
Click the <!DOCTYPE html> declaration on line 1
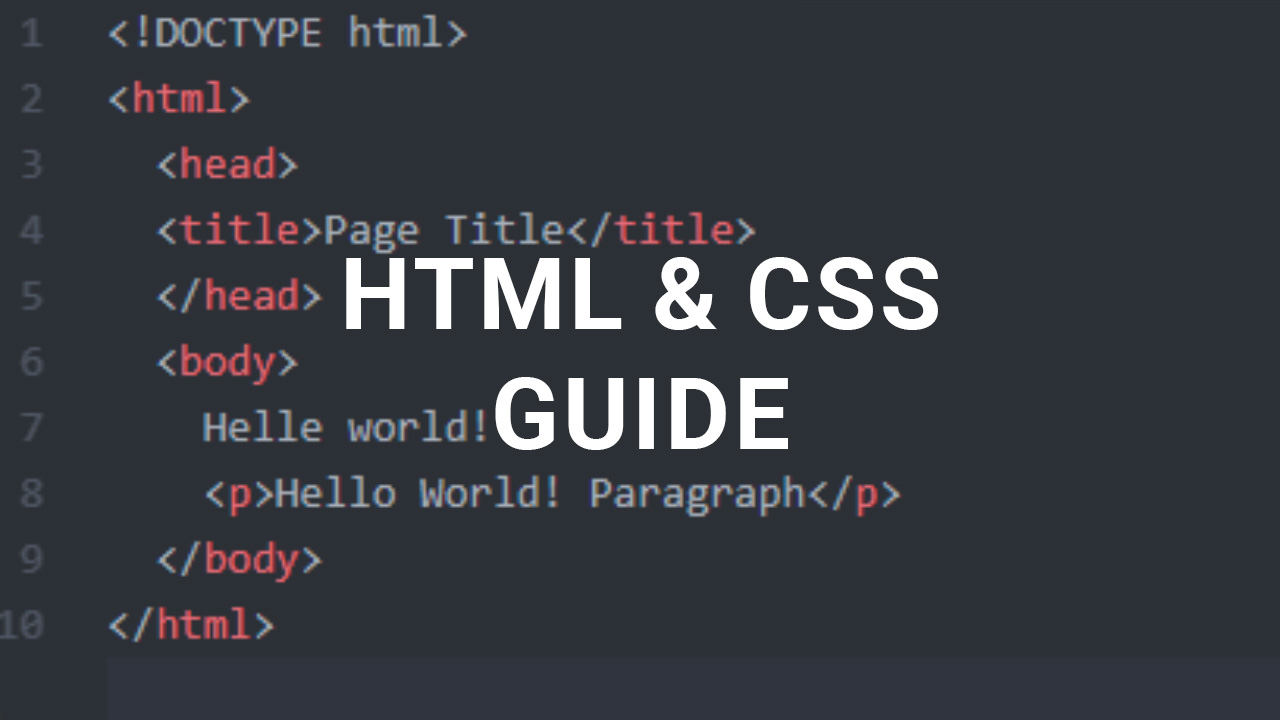coord(287,33)
